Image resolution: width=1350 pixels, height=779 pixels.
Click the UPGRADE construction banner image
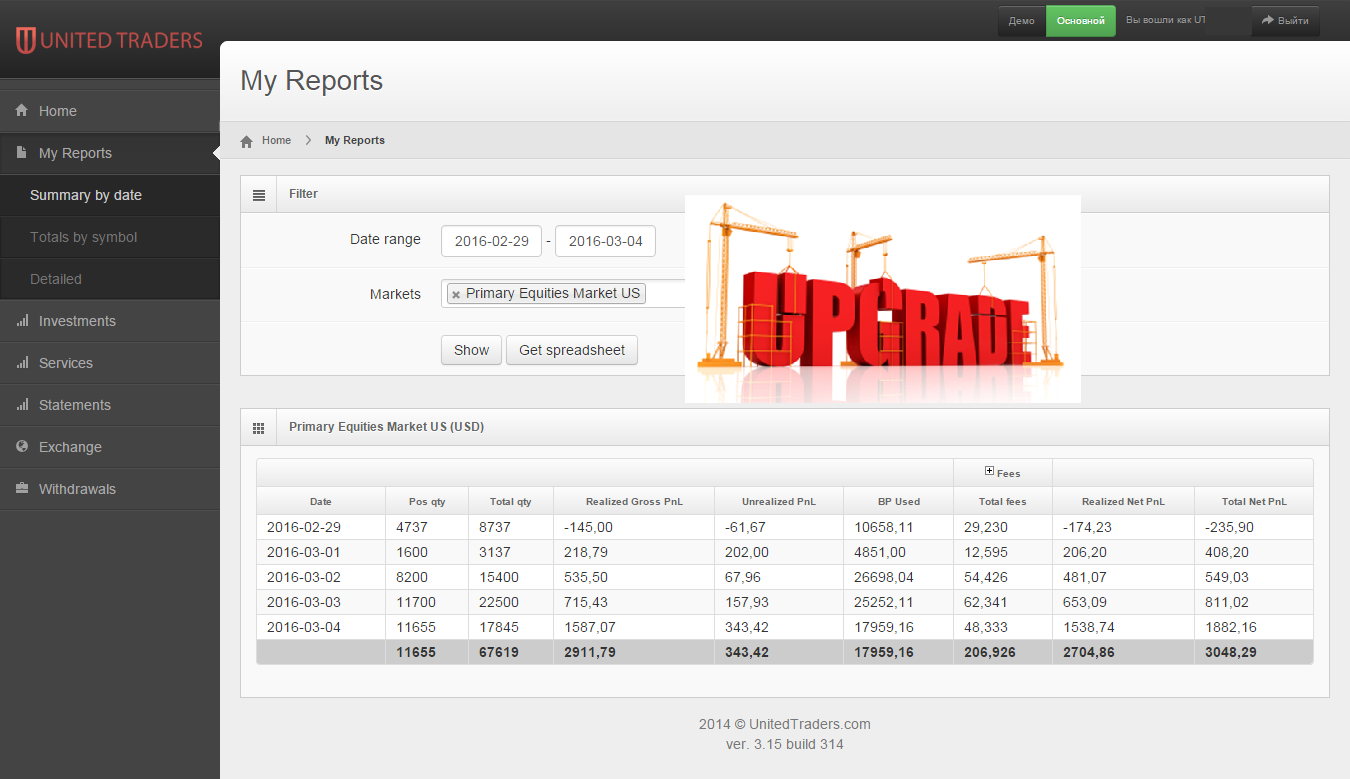point(883,299)
